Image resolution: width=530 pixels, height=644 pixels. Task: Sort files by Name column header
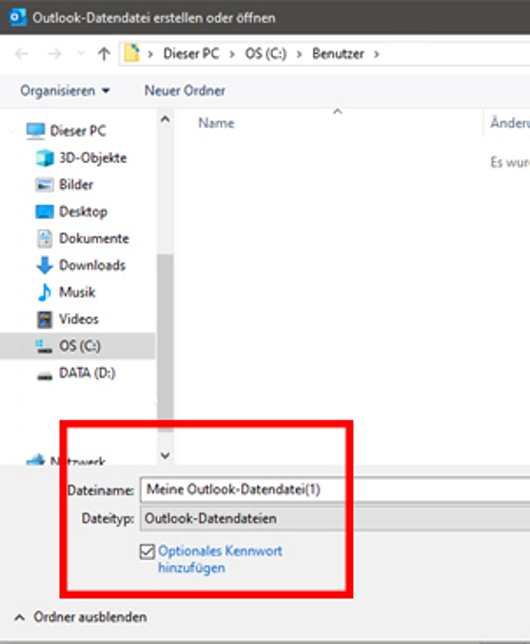217,123
